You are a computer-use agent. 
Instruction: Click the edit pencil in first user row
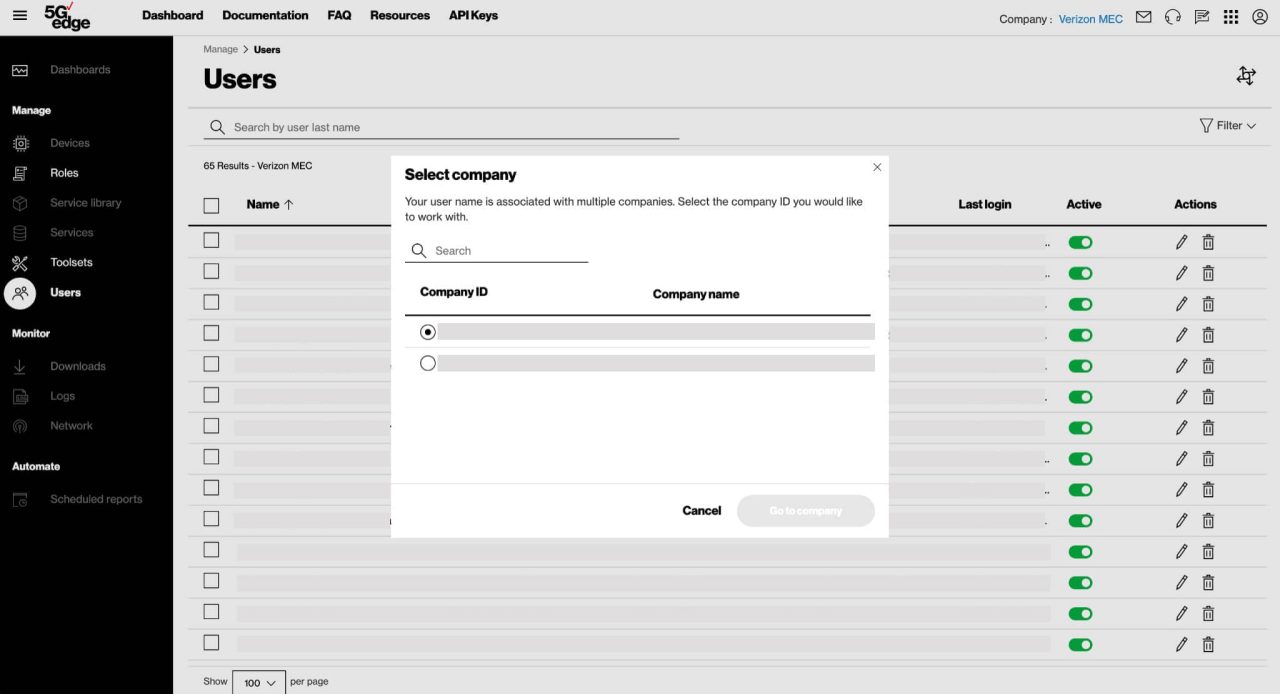point(1181,242)
